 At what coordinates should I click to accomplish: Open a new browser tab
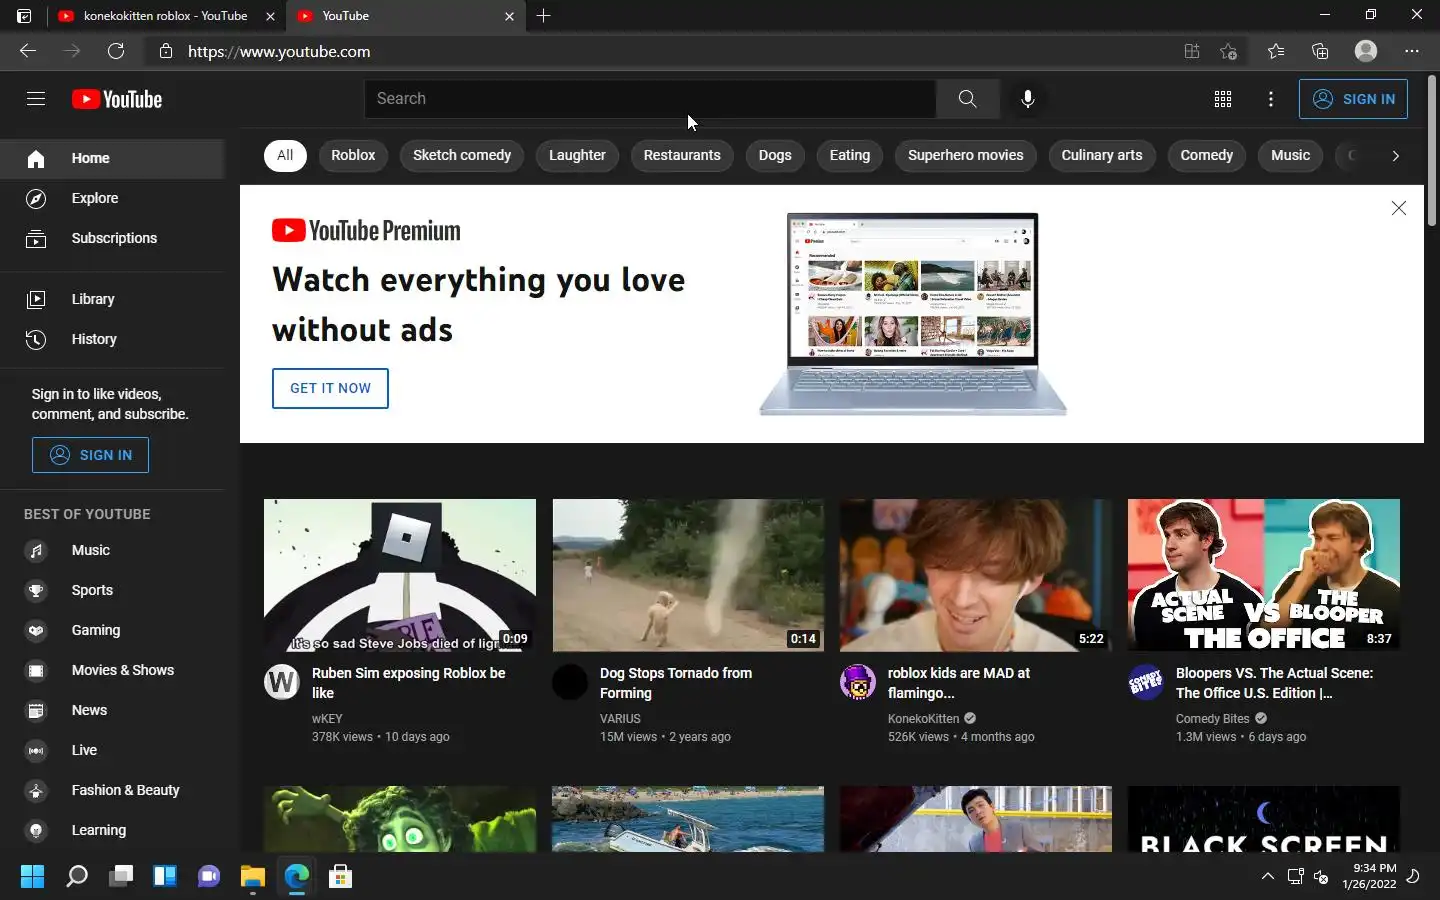tap(543, 16)
